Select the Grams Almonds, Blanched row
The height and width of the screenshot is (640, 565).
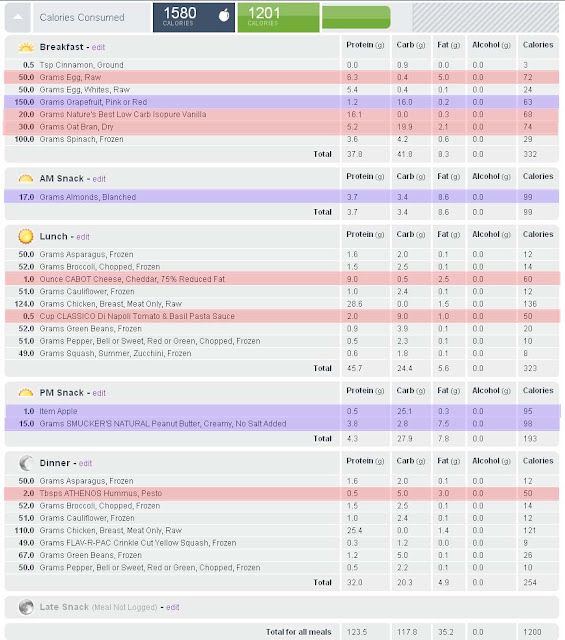(x=282, y=197)
